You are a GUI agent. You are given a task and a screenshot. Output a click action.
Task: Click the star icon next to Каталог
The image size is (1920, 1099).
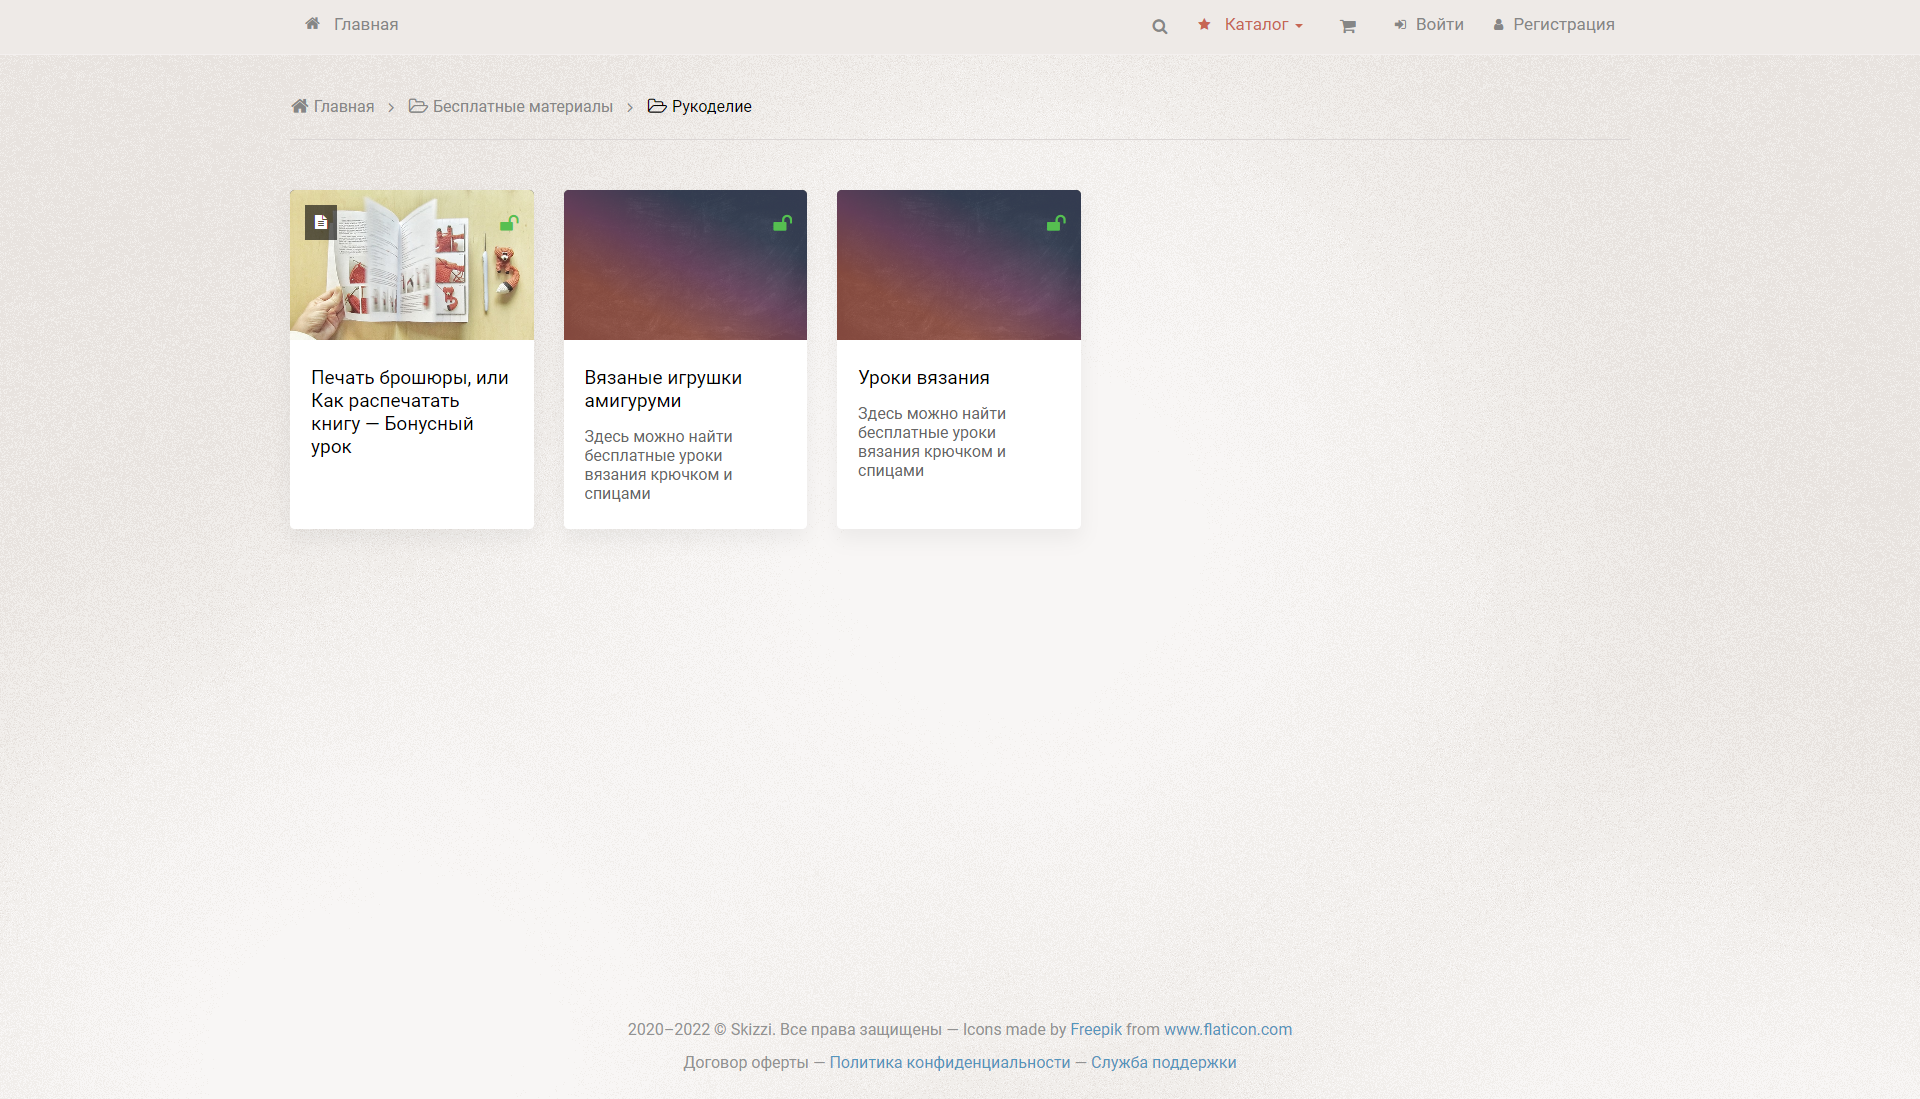[1204, 24]
